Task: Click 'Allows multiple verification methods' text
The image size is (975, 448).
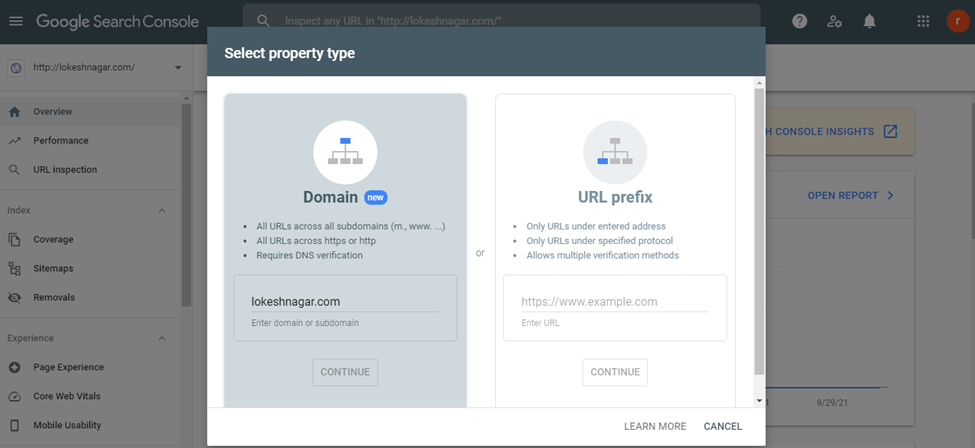Action: [603, 255]
